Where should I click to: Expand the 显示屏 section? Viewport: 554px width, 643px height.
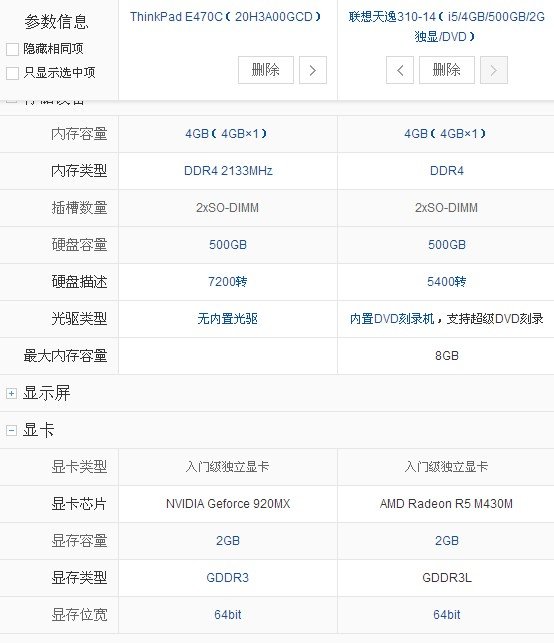click(x=11, y=393)
